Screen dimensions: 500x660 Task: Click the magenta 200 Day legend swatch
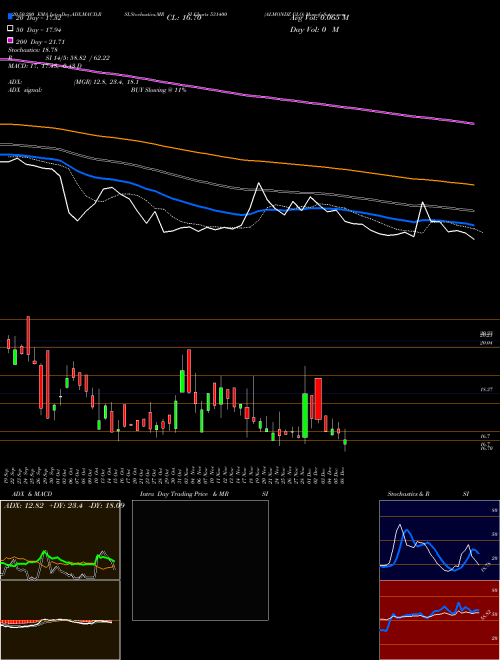(x=10, y=40)
